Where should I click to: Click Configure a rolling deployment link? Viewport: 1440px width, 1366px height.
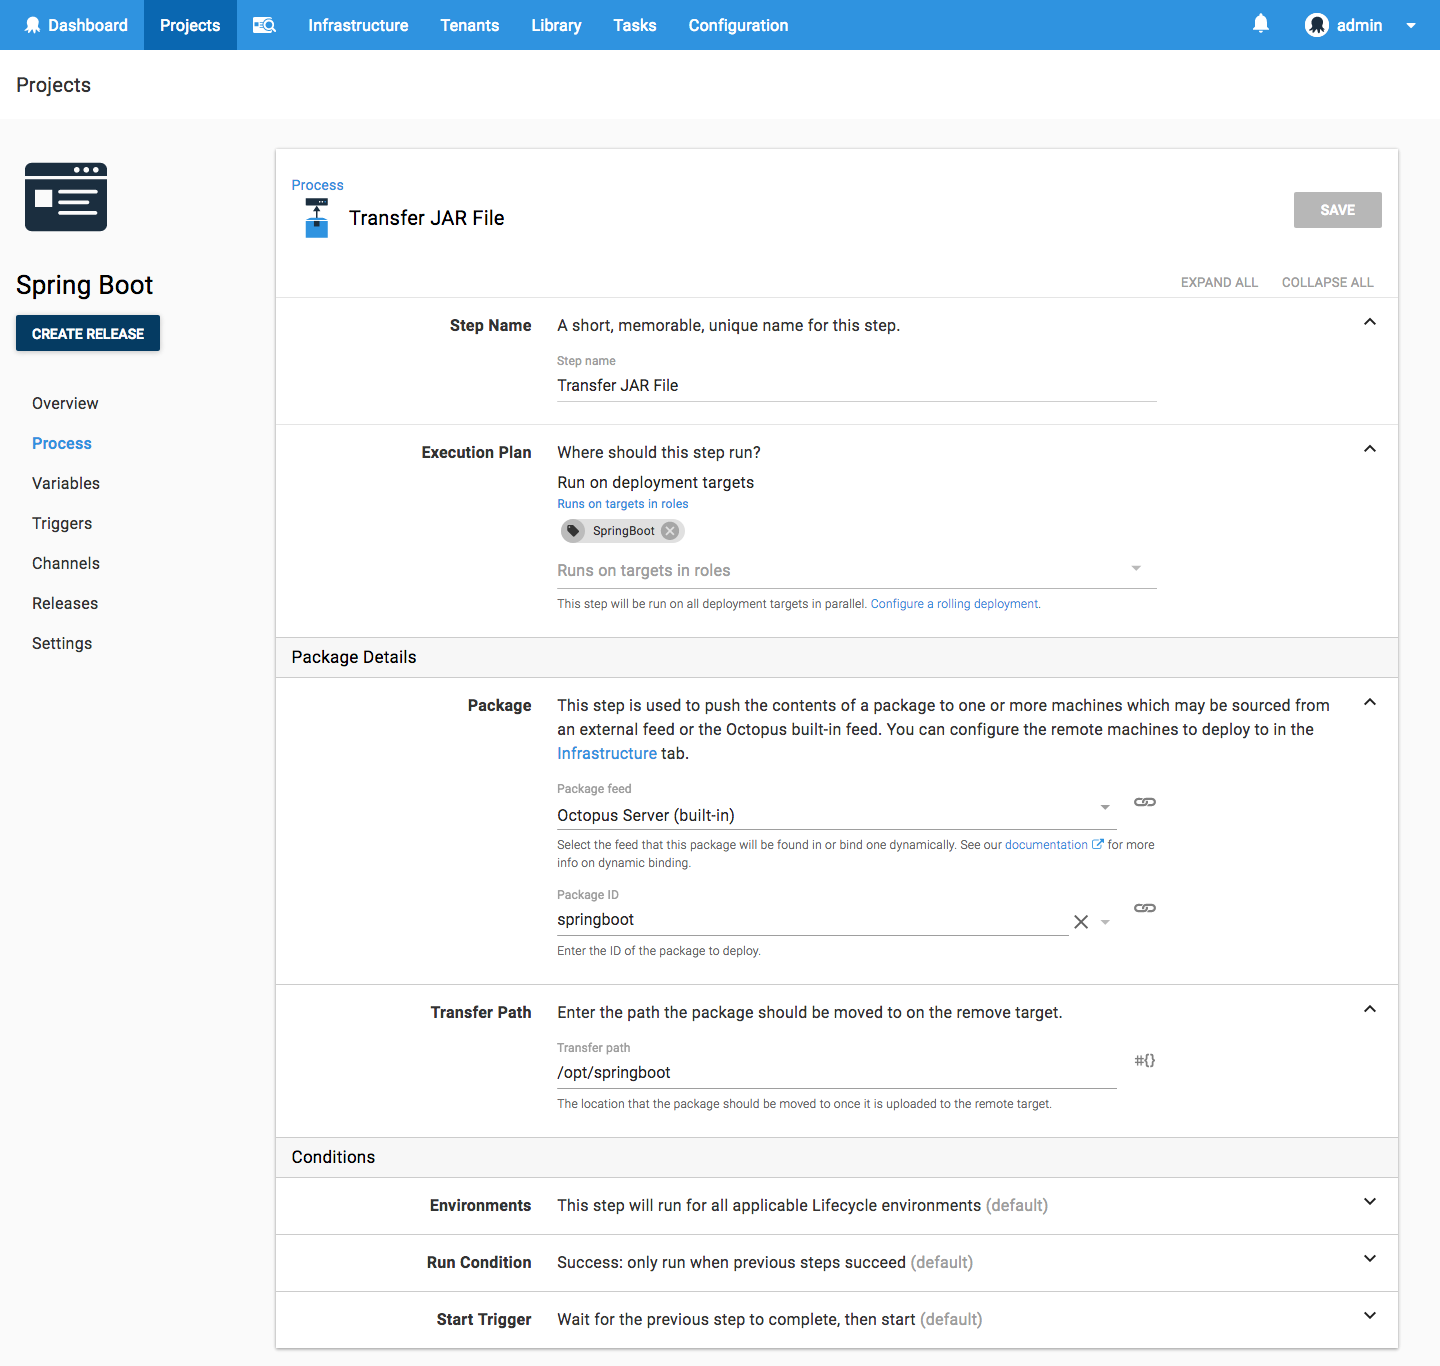tap(954, 604)
